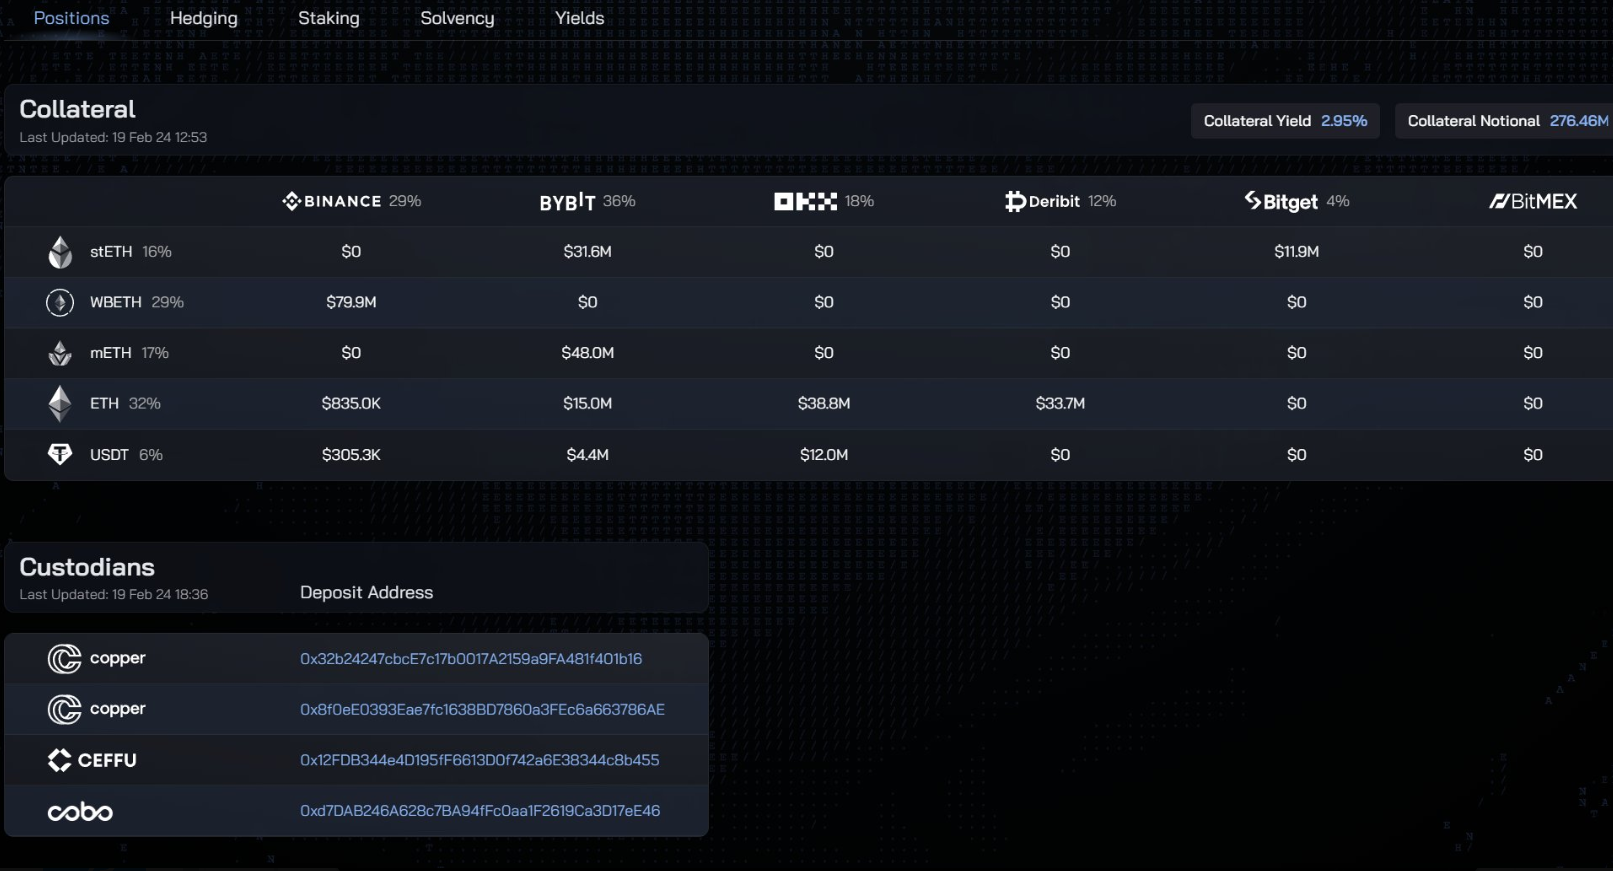
Task: Open CEFFU deposit address 0x12FDB344e4D1...
Action: (x=479, y=760)
